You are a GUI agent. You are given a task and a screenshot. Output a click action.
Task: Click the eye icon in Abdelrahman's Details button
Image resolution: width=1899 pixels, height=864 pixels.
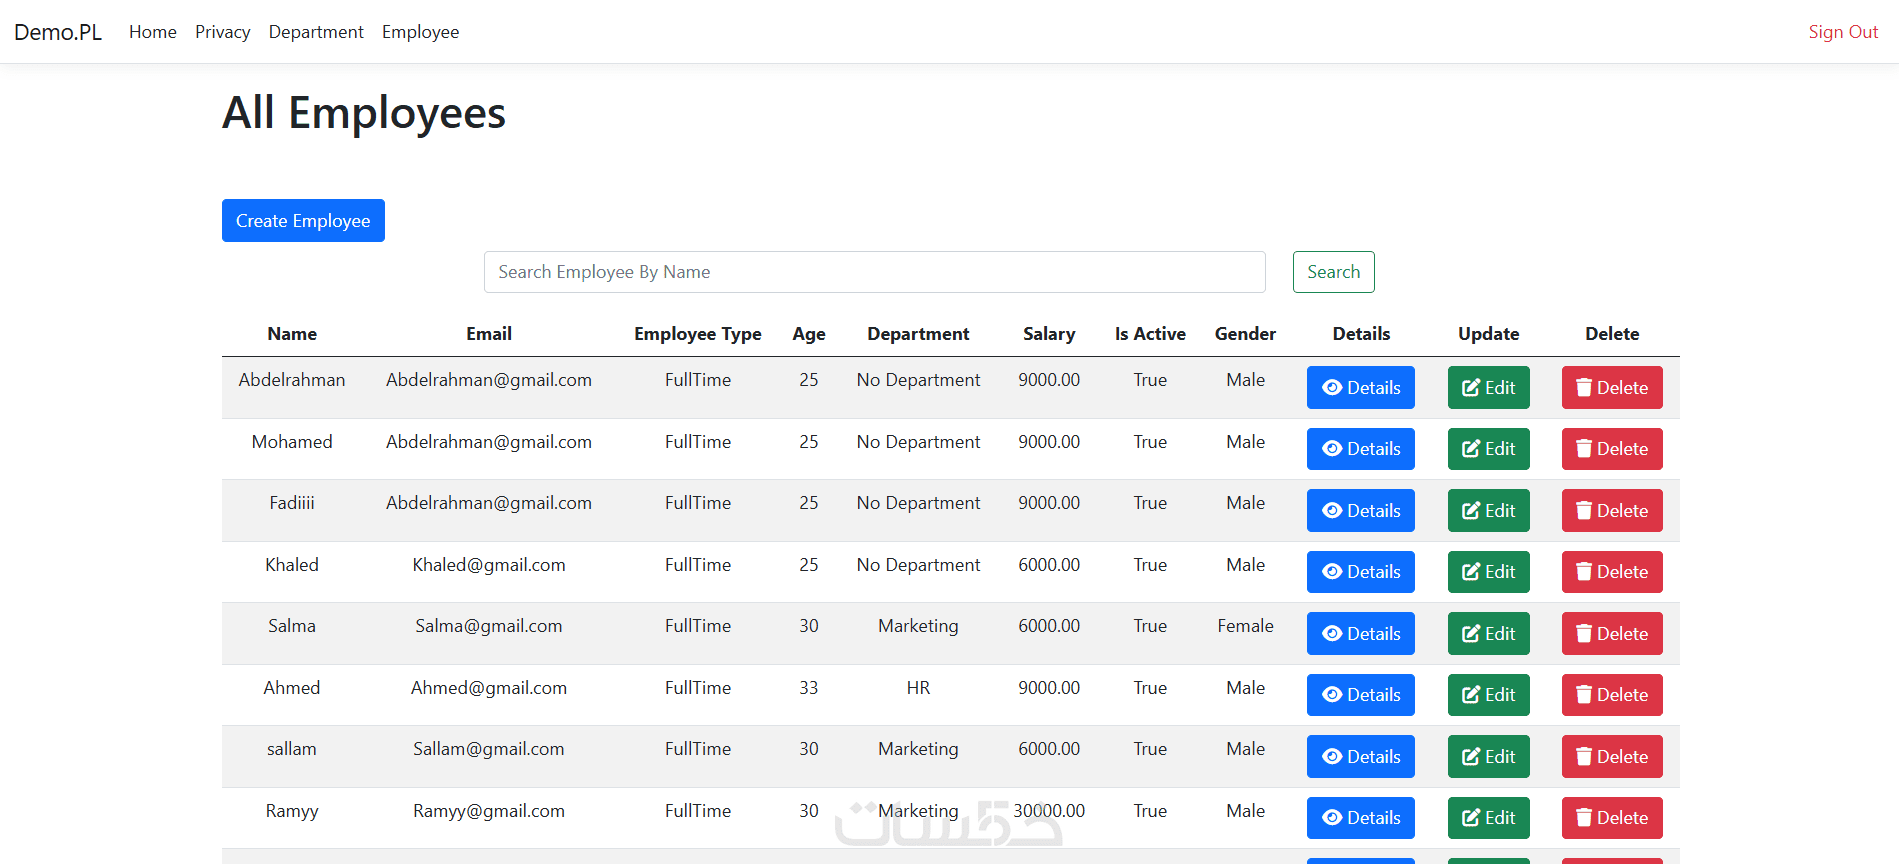click(x=1332, y=388)
